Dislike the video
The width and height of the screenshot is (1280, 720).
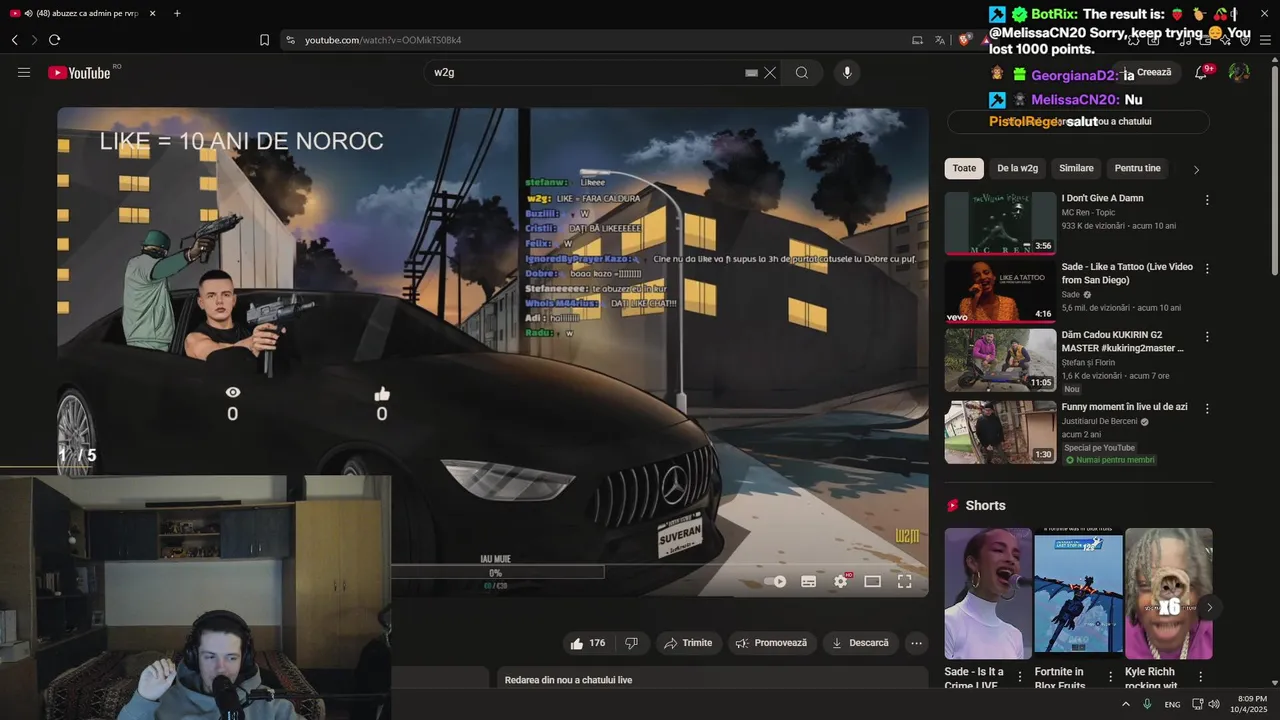coord(631,643)
